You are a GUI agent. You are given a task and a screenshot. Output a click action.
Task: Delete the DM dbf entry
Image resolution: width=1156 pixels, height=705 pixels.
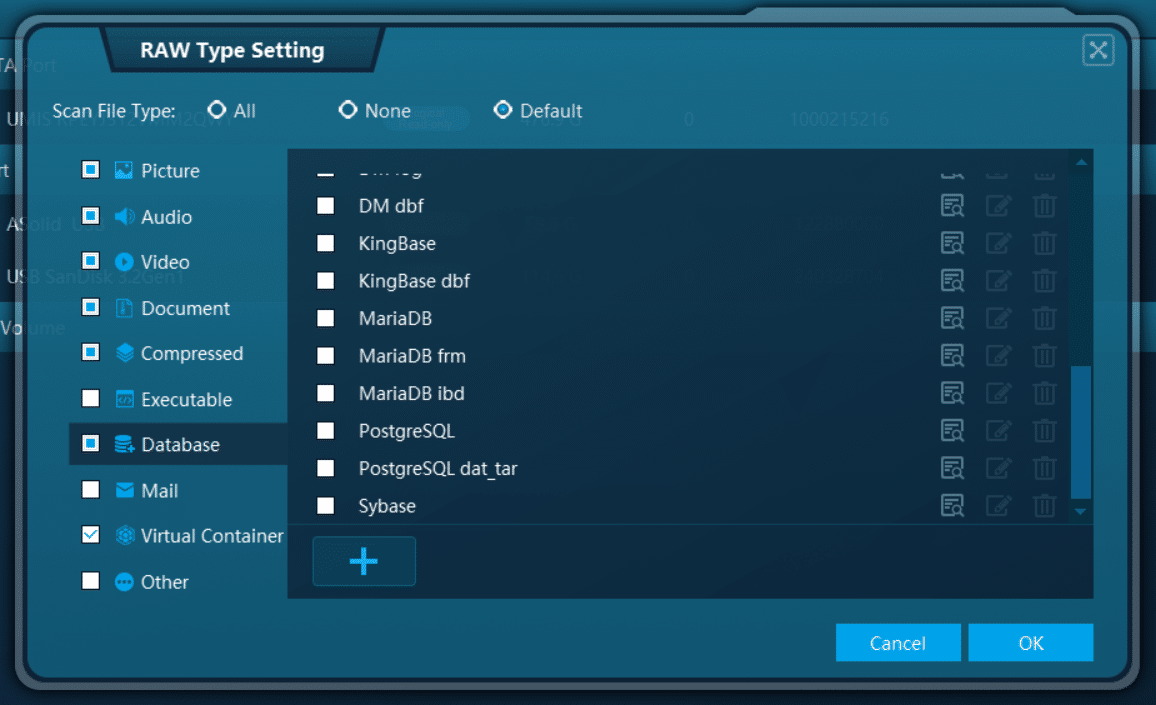[x=1044, y=206]
